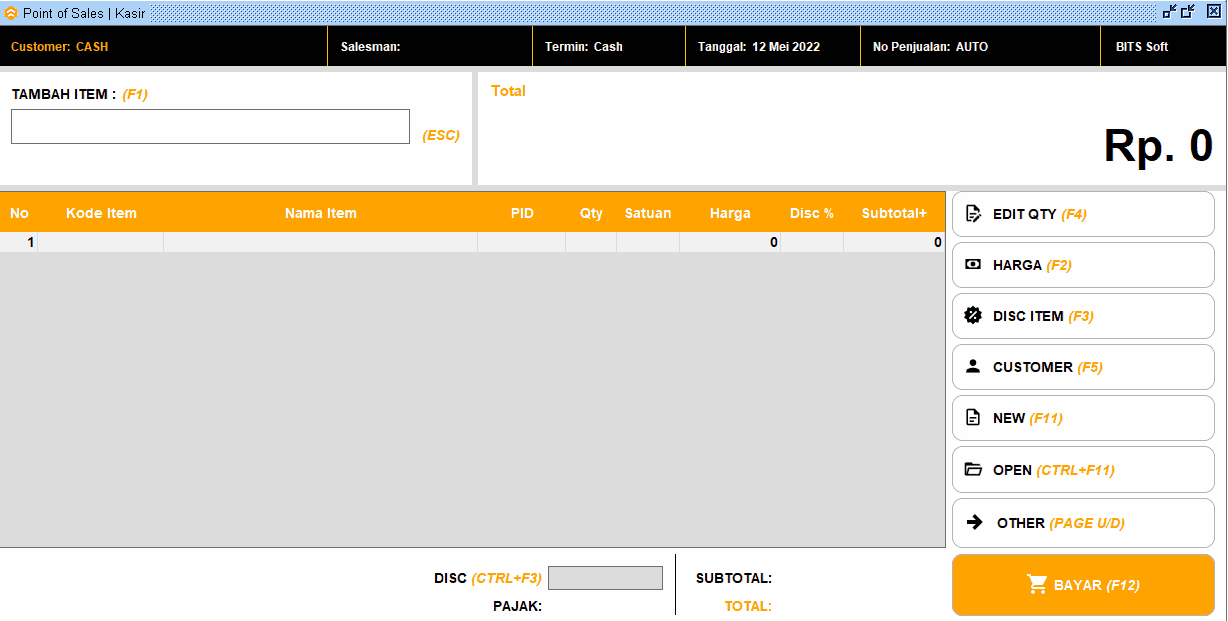The image size is (1228, 621).
Task: Click the New document icon
Action: click(973, 418)
